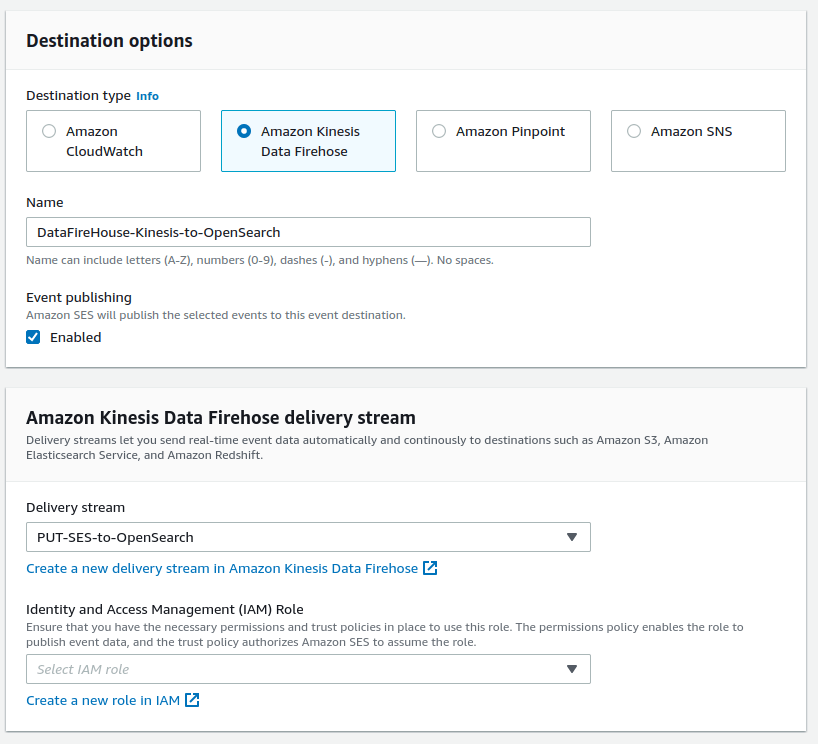Click Create a new role in IAM link
The height and width of the screenshot is (744, 818).
tap(103, 700)
